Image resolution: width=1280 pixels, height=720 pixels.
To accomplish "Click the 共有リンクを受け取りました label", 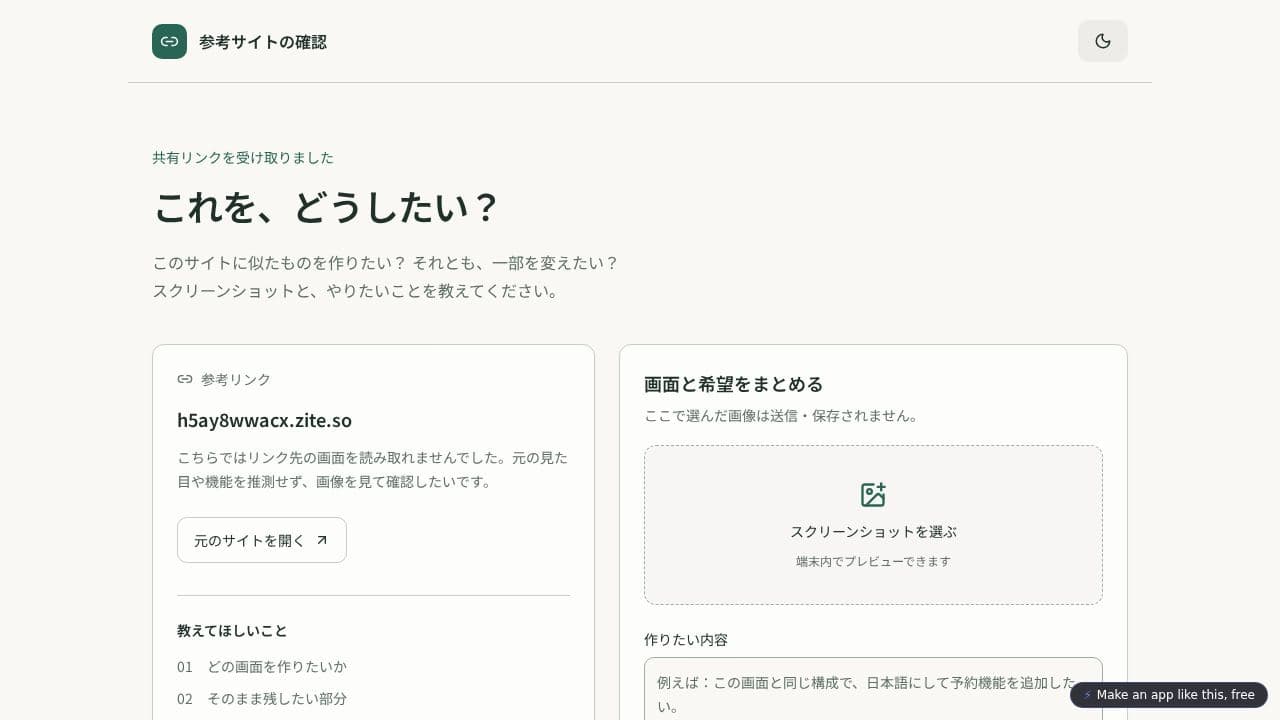I will point(243,158).
